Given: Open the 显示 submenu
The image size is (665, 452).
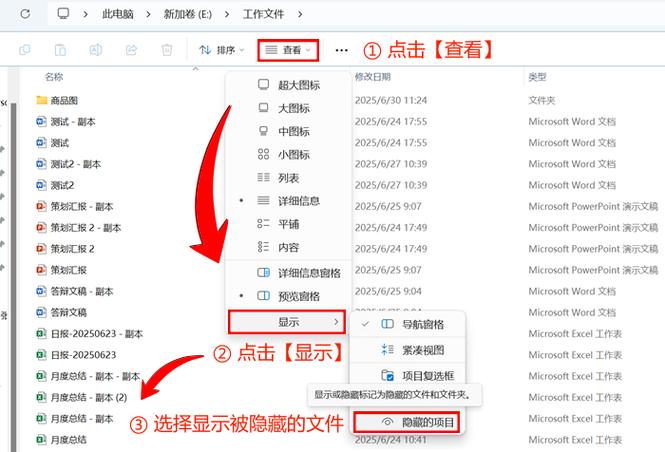Looking at the screenshot, I should click(287, 322).
